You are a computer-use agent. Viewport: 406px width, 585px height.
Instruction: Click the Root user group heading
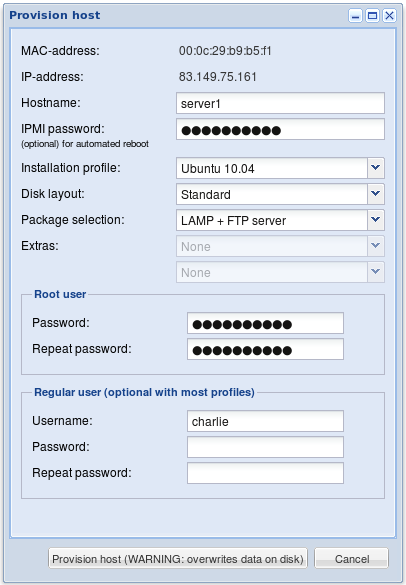coord(60,294)
